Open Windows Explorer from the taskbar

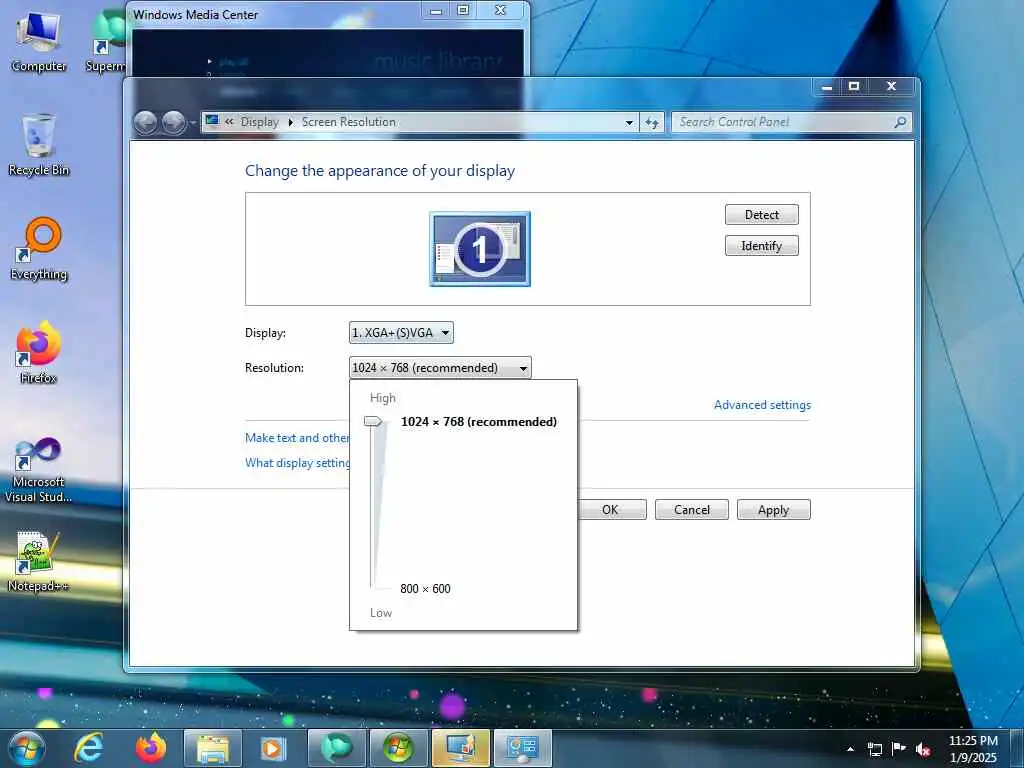213,748
